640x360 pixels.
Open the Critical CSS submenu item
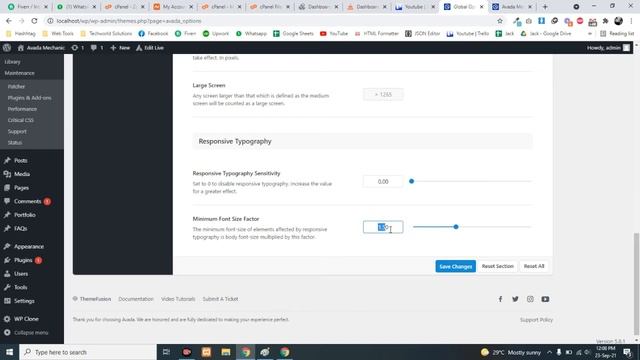pyautogui.click(x=21, y=120)
